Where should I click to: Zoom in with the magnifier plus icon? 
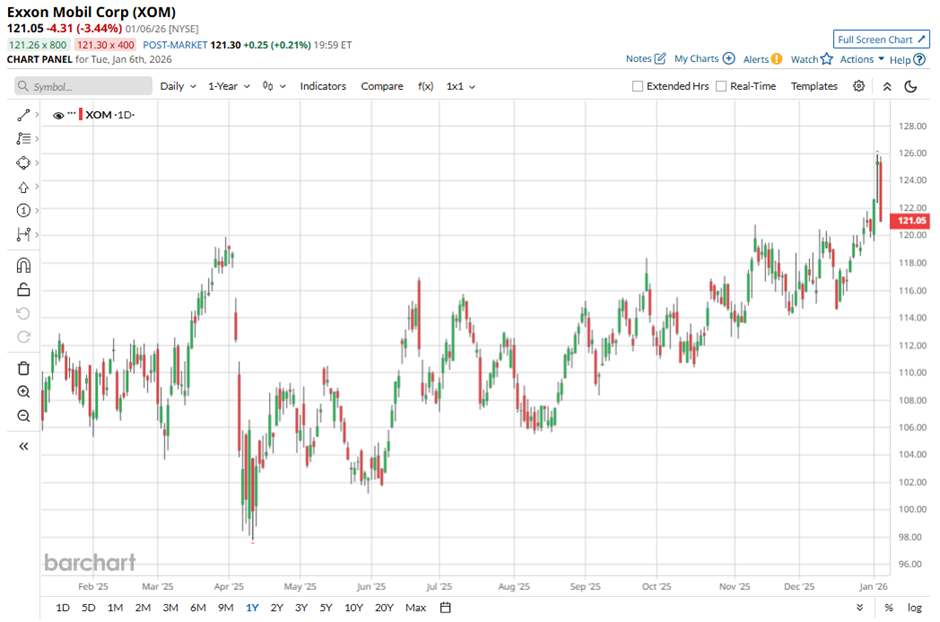coord(23,392)
